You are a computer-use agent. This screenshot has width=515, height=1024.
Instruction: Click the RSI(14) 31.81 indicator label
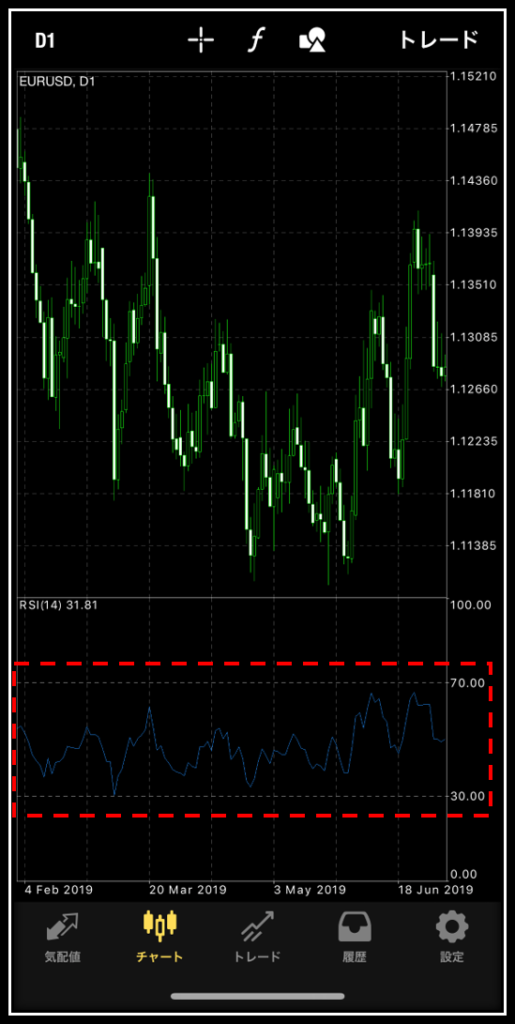point(59,605)
